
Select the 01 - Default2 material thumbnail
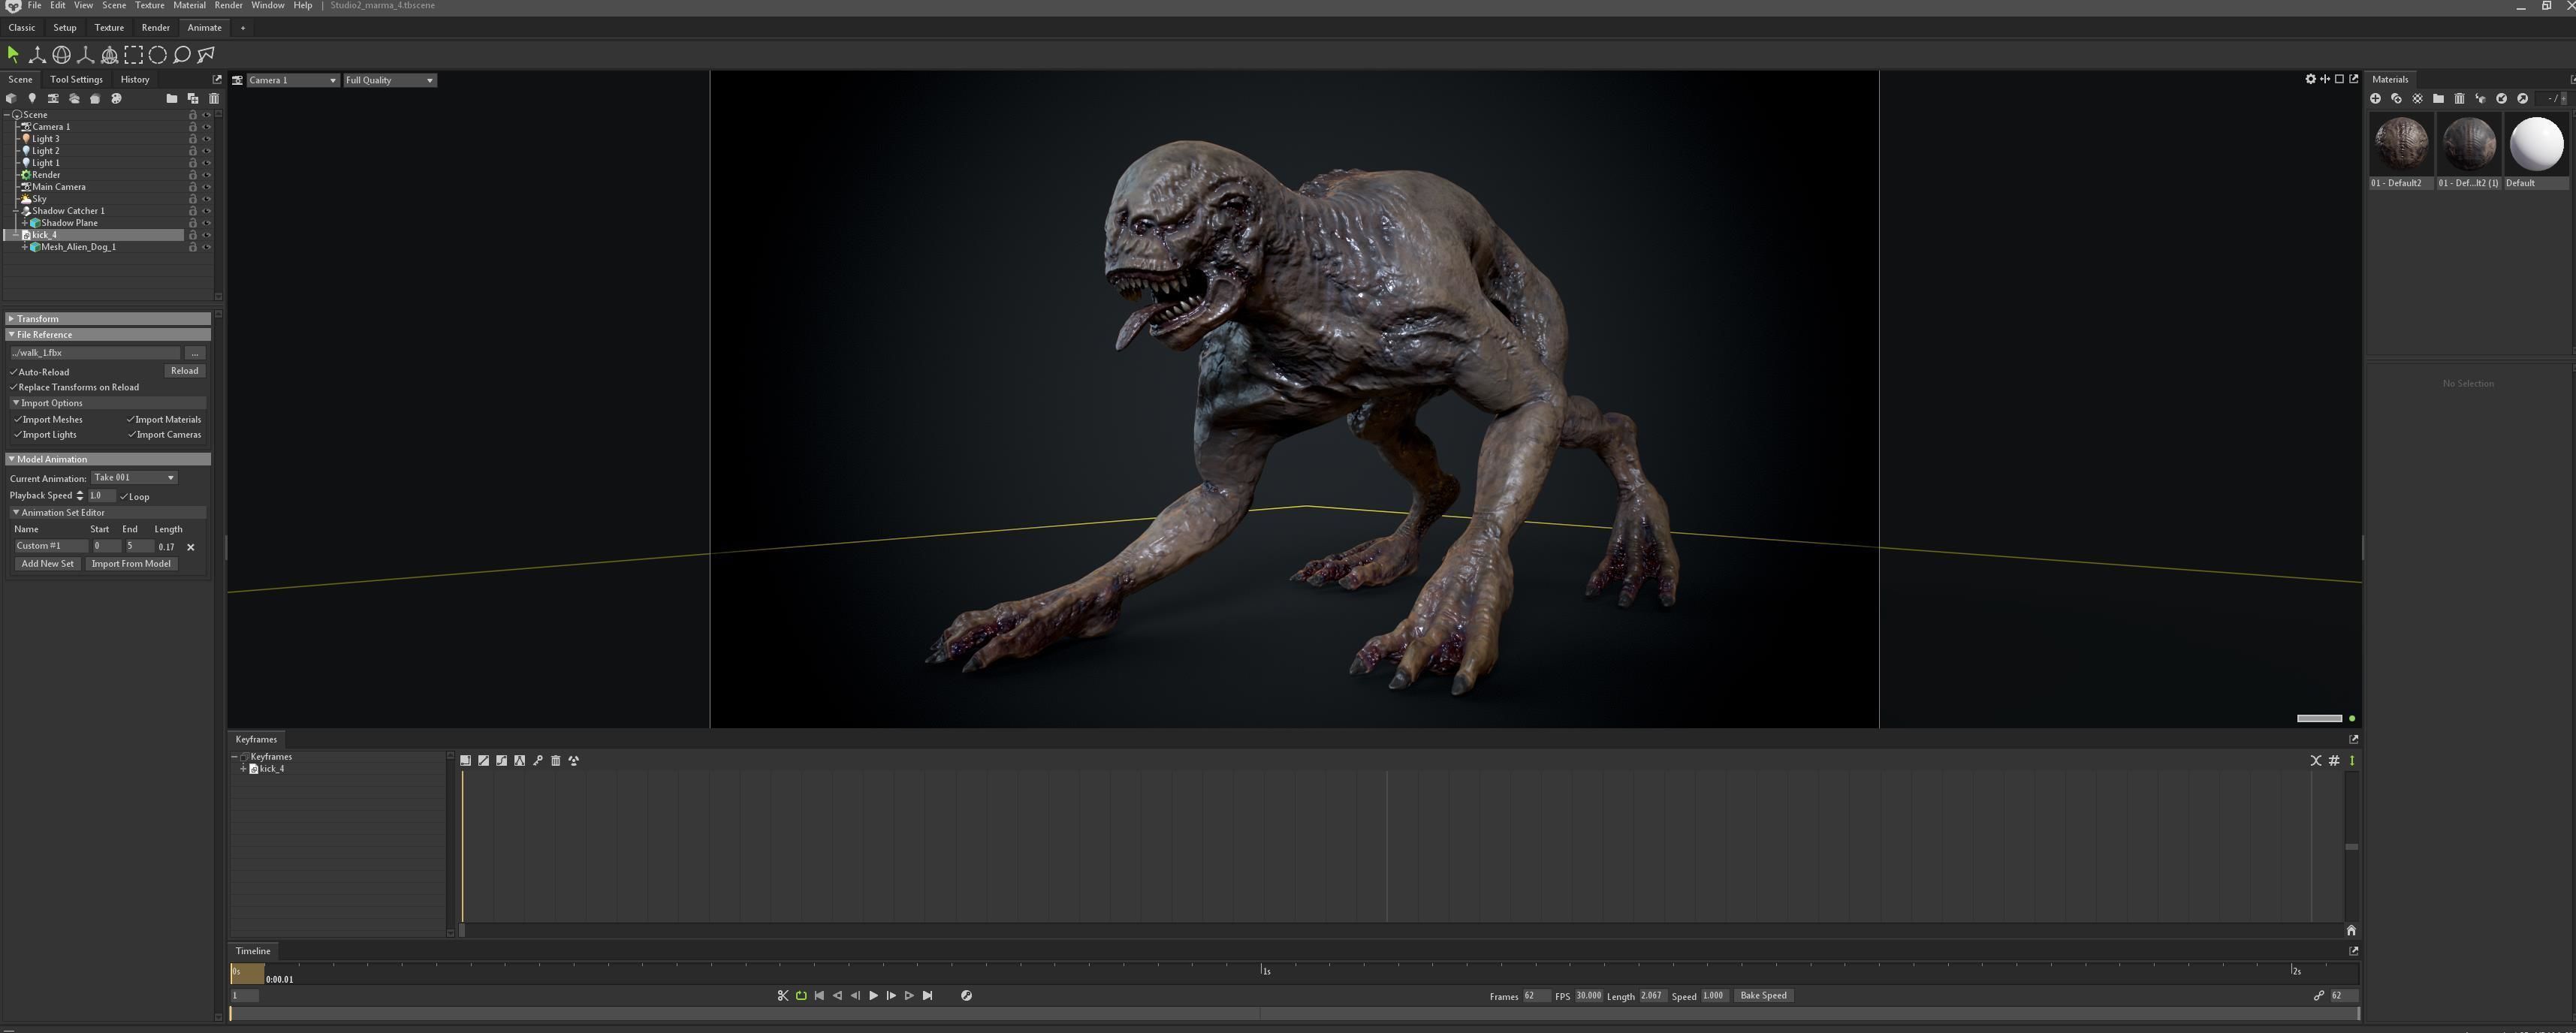(2401, 144)
